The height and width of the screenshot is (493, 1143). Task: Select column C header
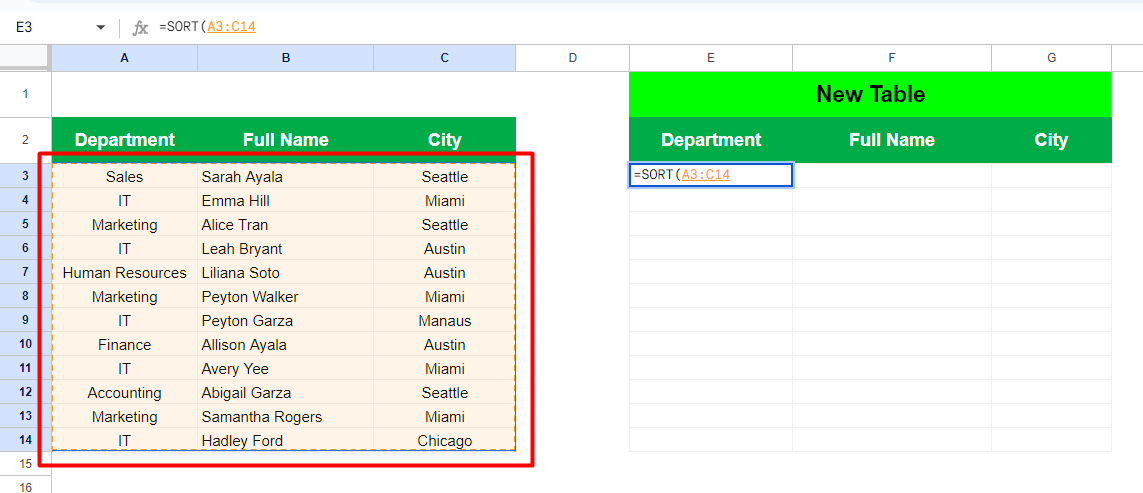[445, 58]
